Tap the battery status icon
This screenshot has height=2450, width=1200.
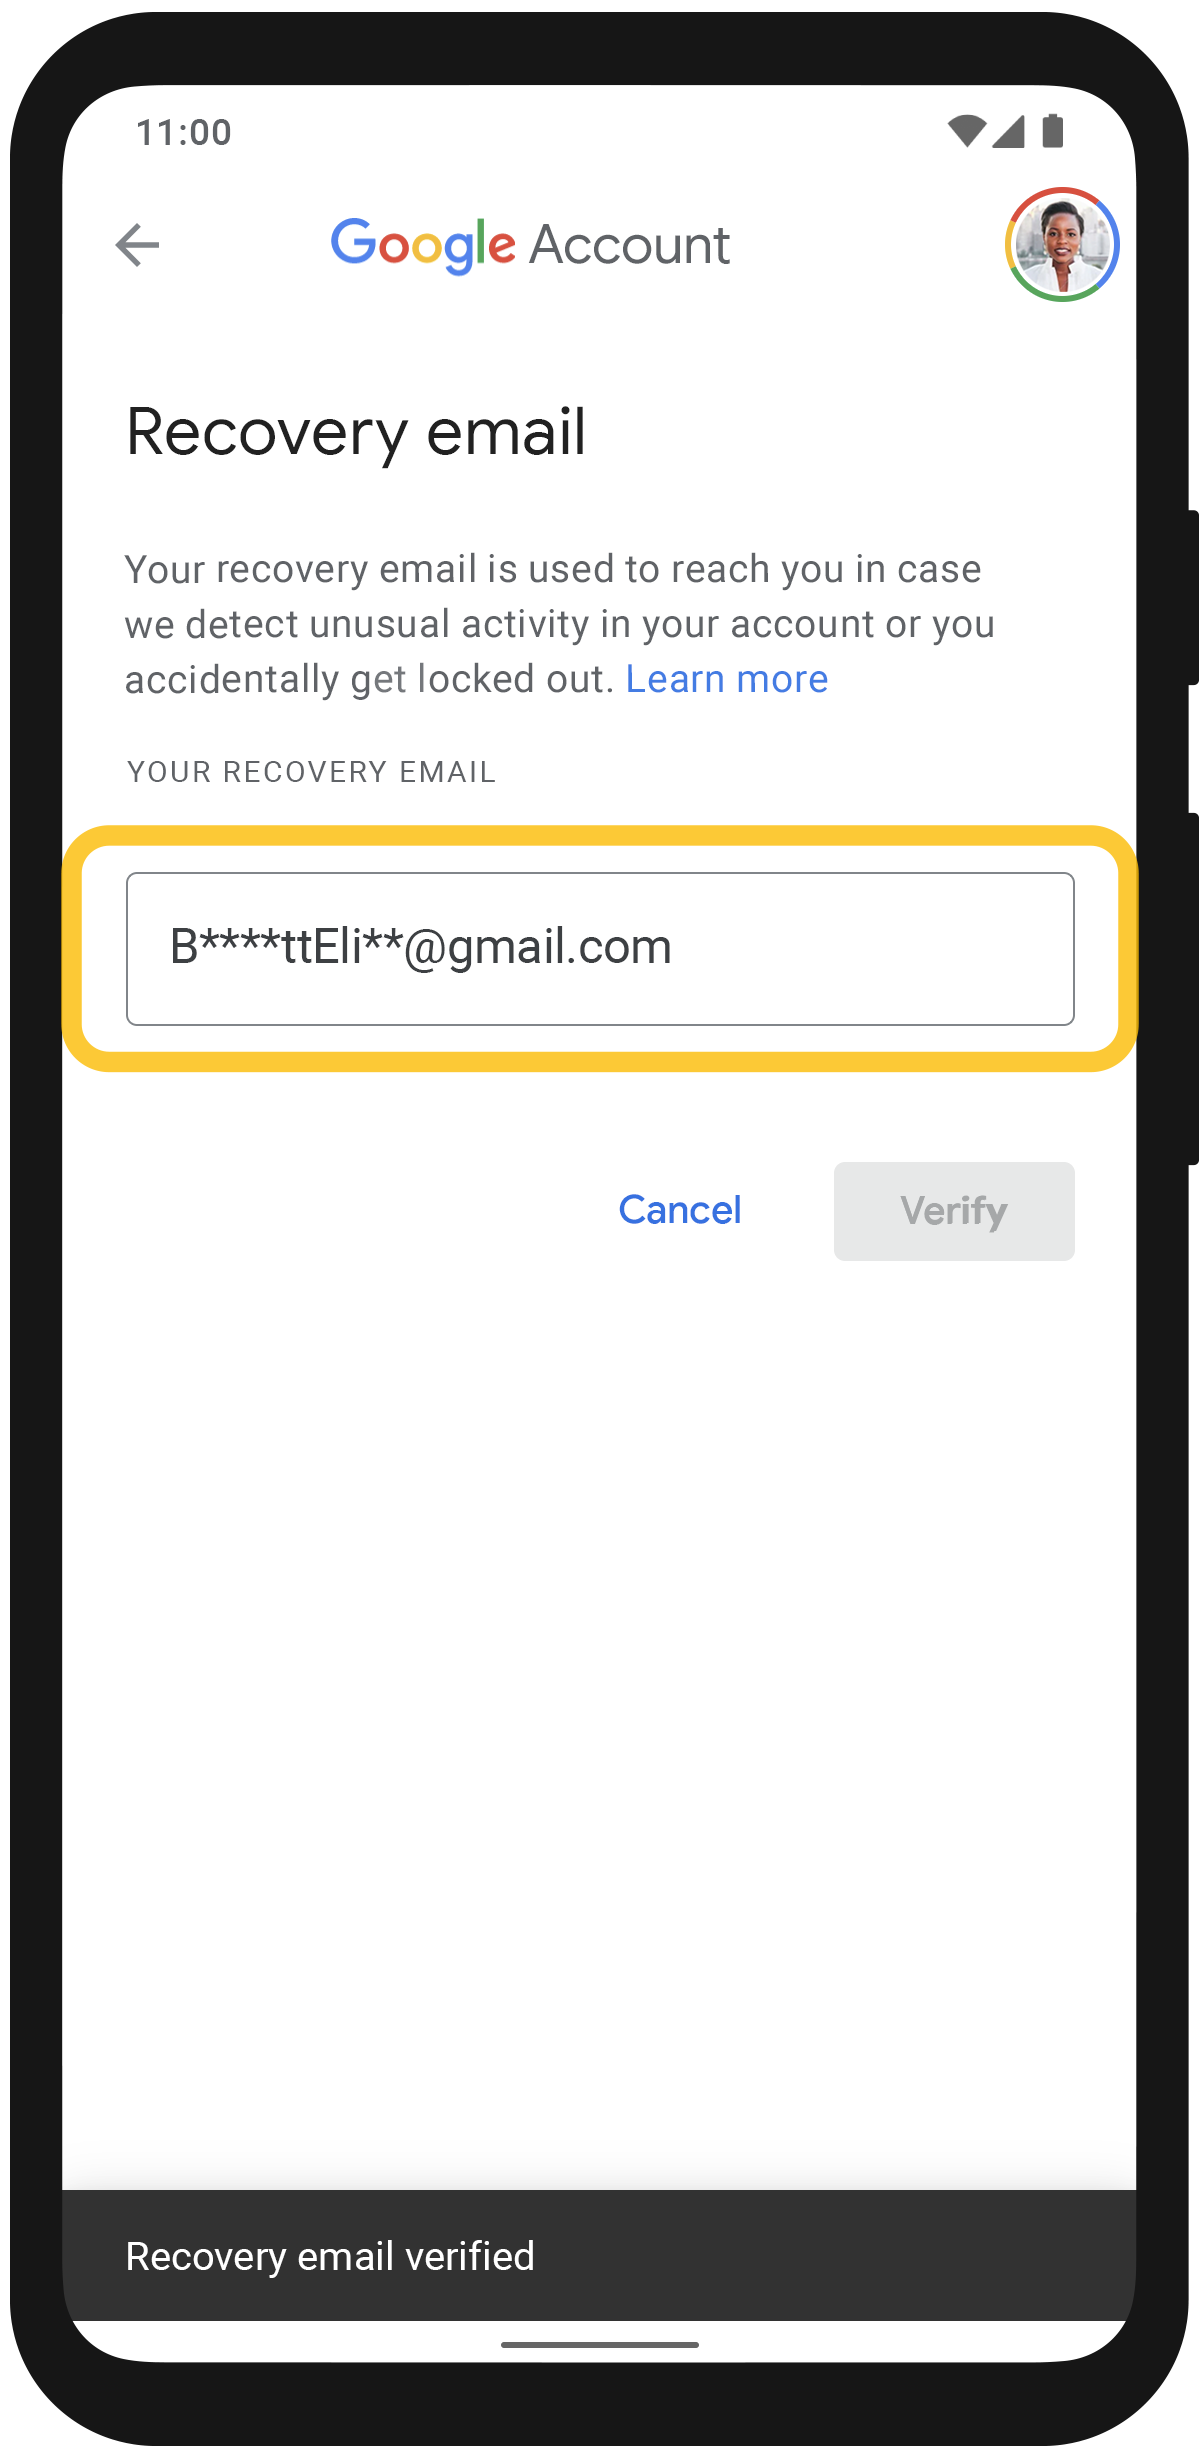pyautogui.click(x=1053, y=131)
